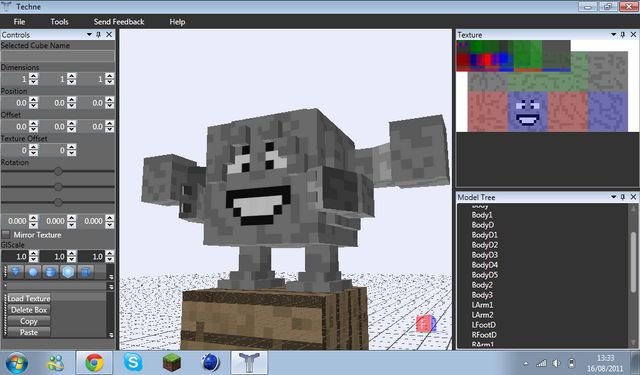Decrease the third GlScale value

click(109, 259)
